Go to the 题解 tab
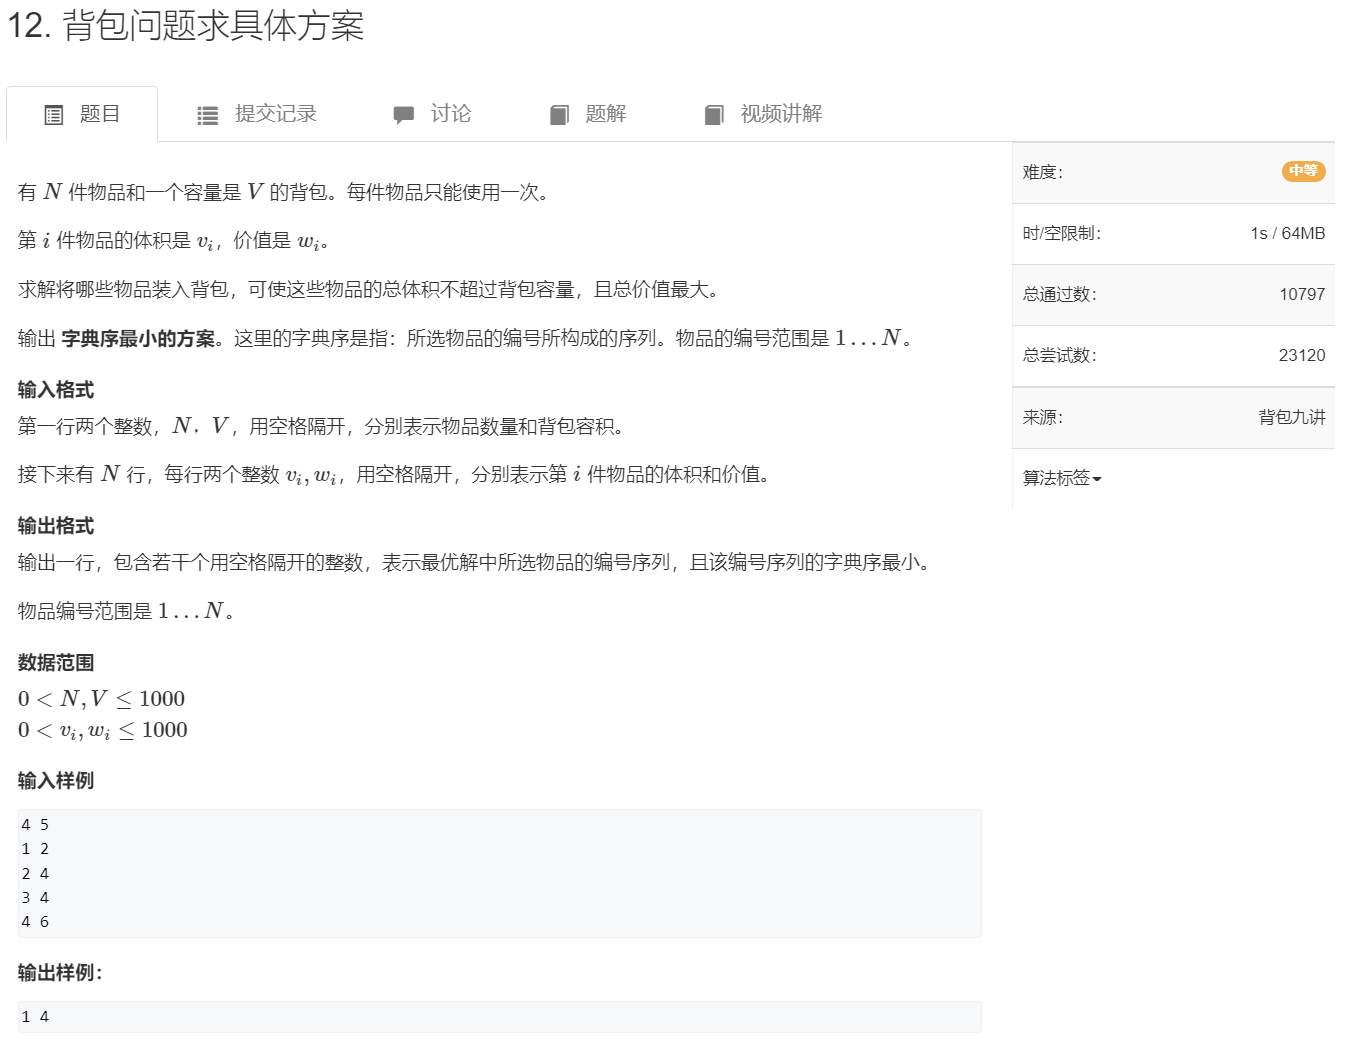1345x1046 pixels. pos(588,114)
